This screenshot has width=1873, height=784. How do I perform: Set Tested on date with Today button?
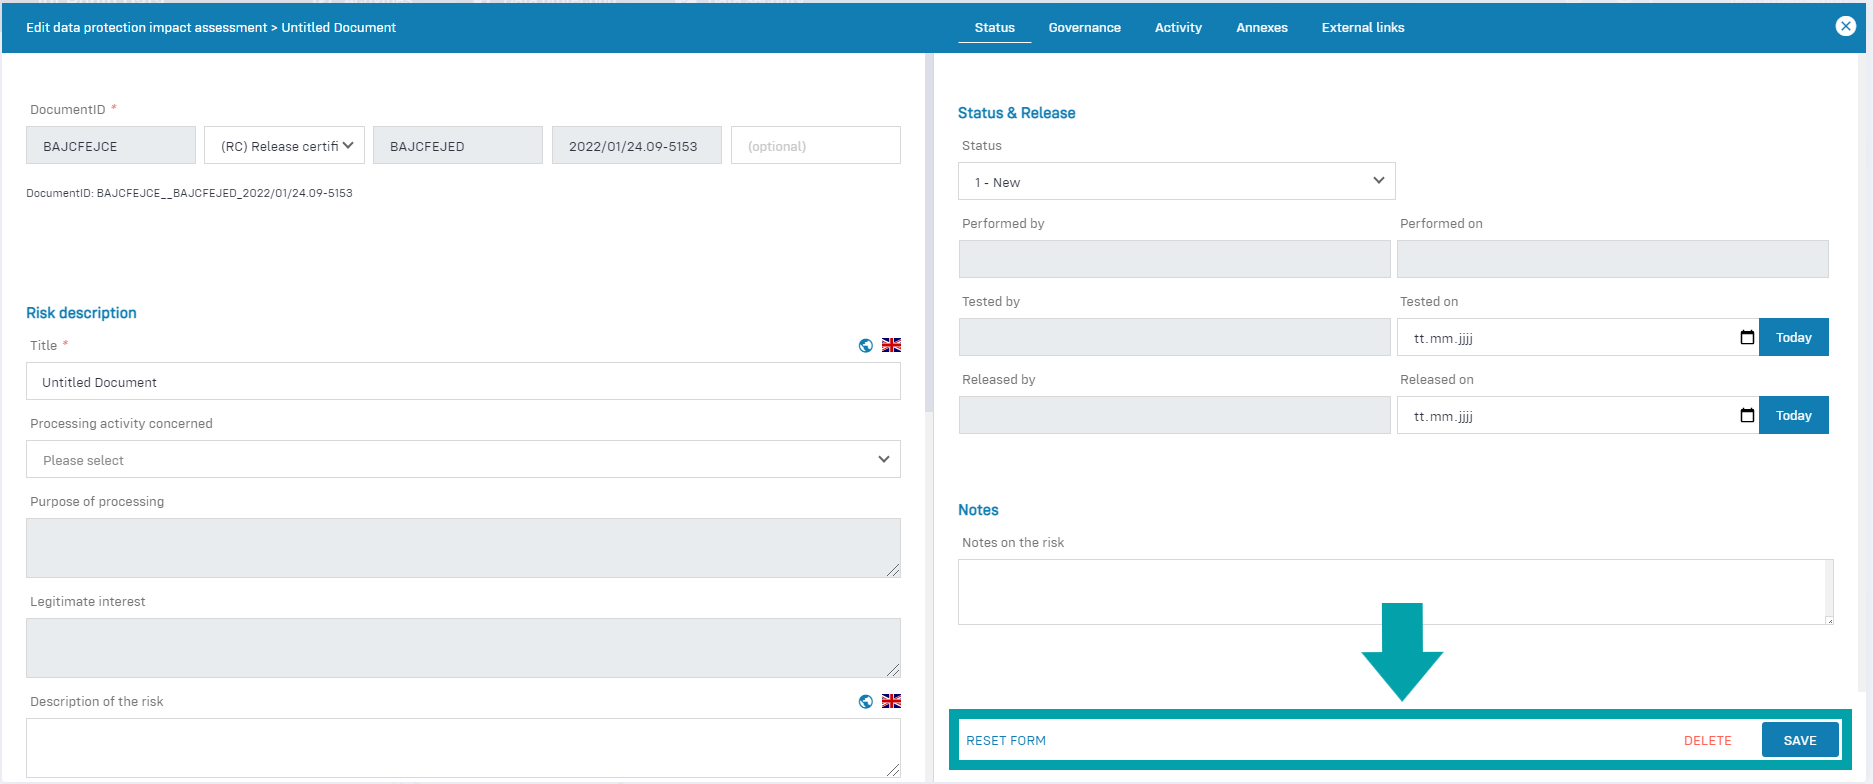tap(1793, 338)
